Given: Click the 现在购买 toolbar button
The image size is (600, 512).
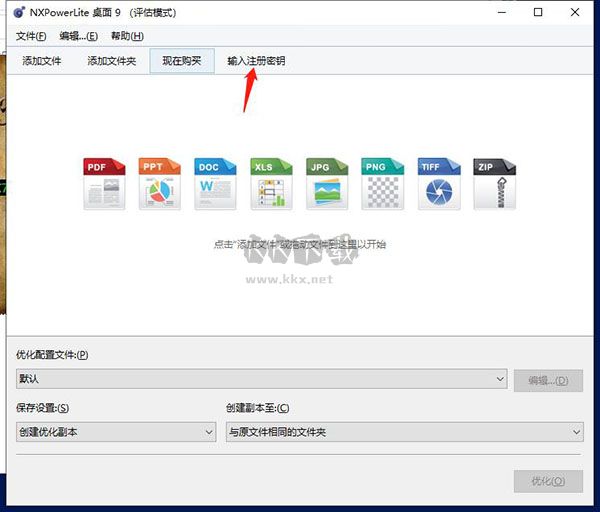Looking at the screenshot, I should [182, 61].
